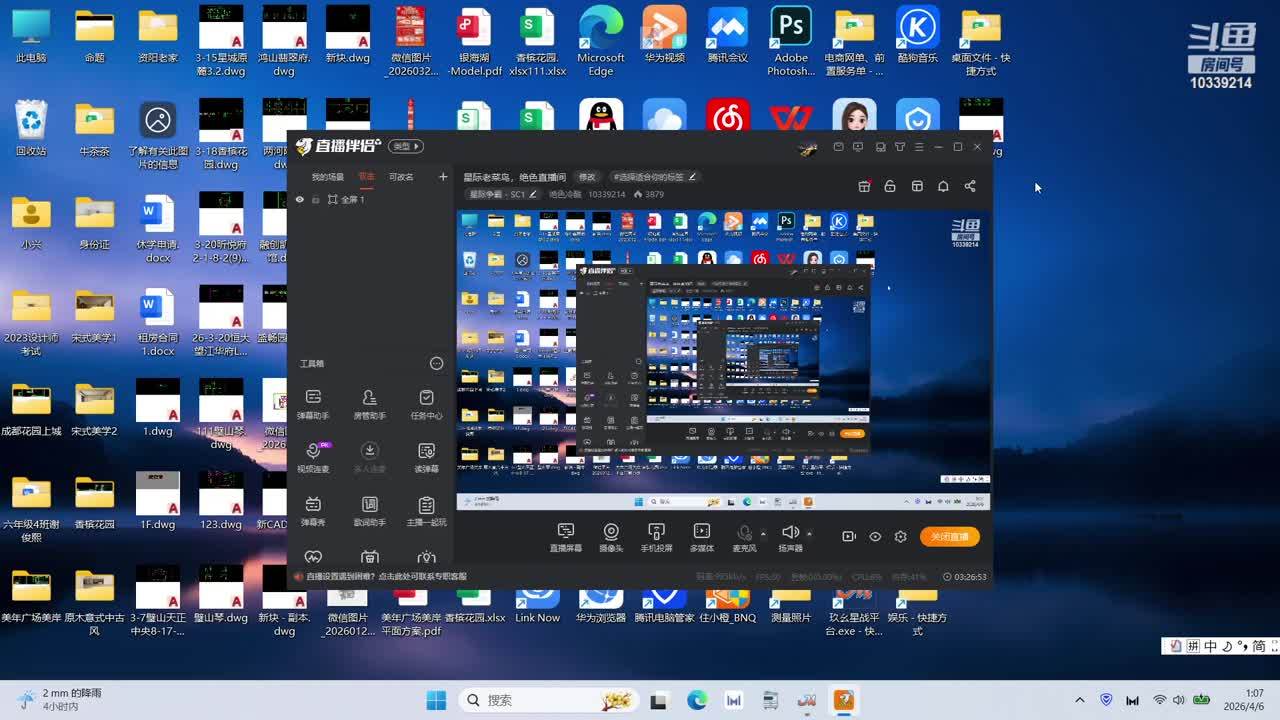Add a 摄像头 camera source
This screenshot has width=1280, height=720.
pyautogui.click(x=611, y=536)
